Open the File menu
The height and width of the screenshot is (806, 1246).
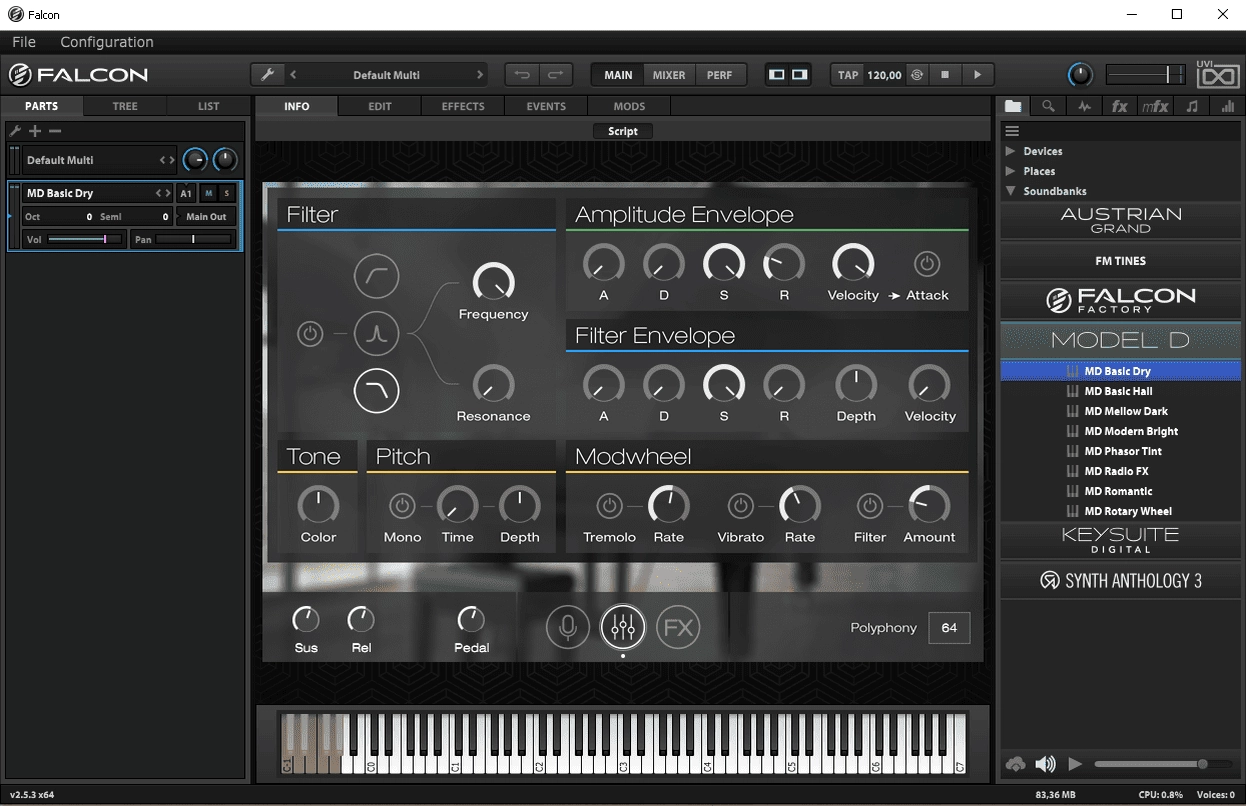pos(24,42)
